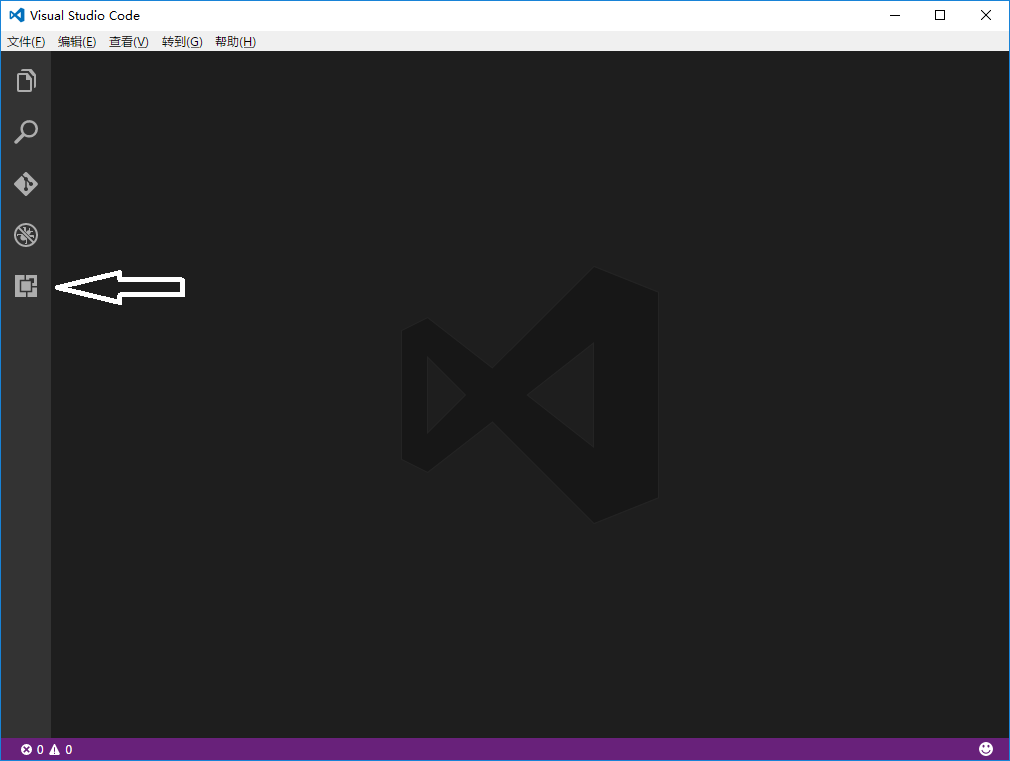Click the warnings count in status bar
1010x761 pixels.
pos(61,749)
